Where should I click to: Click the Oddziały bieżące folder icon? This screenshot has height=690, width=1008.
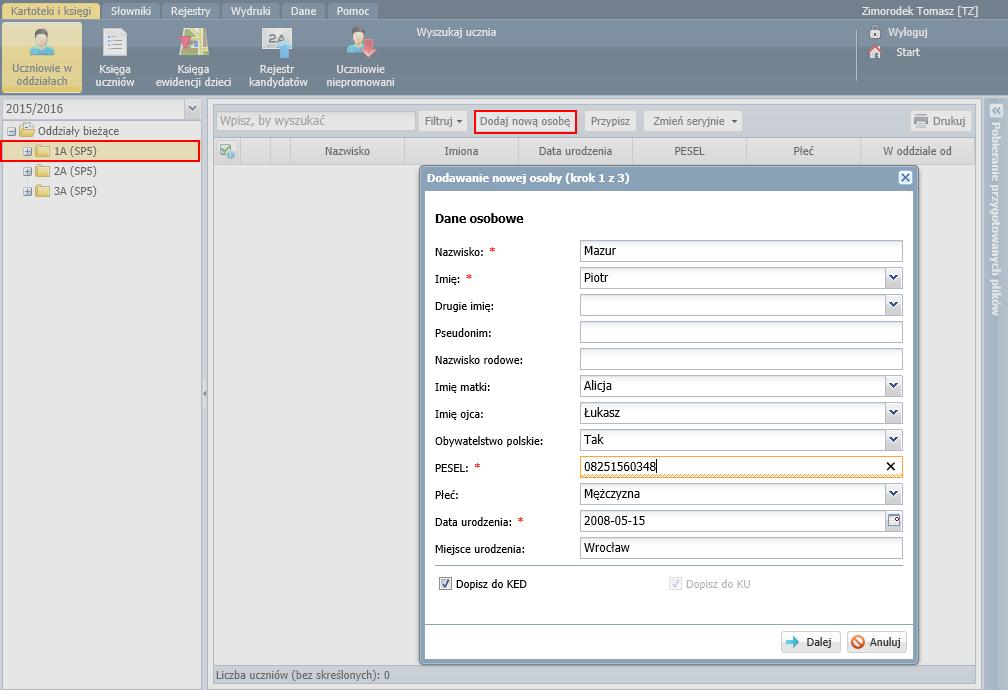click(27, 131)
